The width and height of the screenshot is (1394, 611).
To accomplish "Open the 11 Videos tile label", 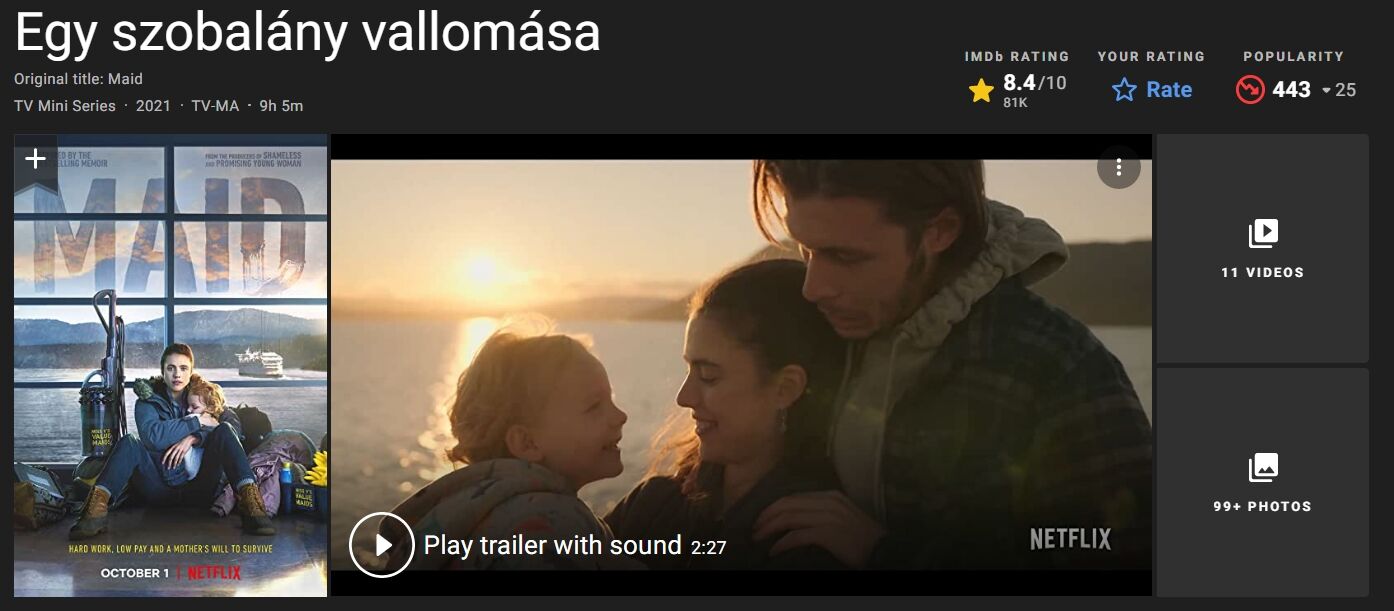I will pyautogui.click(x=1263, y=273).
